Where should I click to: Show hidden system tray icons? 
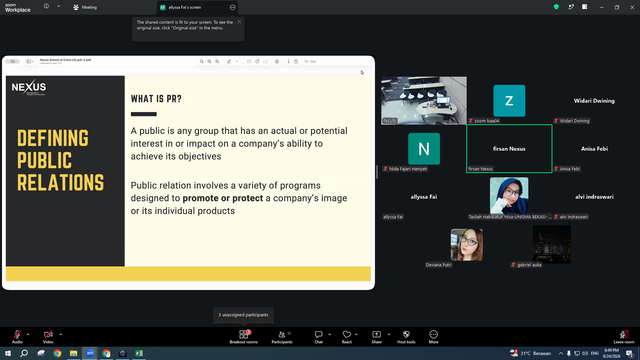(x=561, y=353)
